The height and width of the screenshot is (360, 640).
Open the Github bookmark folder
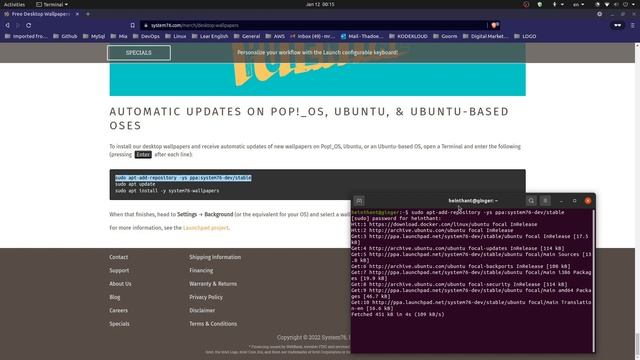point(65,36)
